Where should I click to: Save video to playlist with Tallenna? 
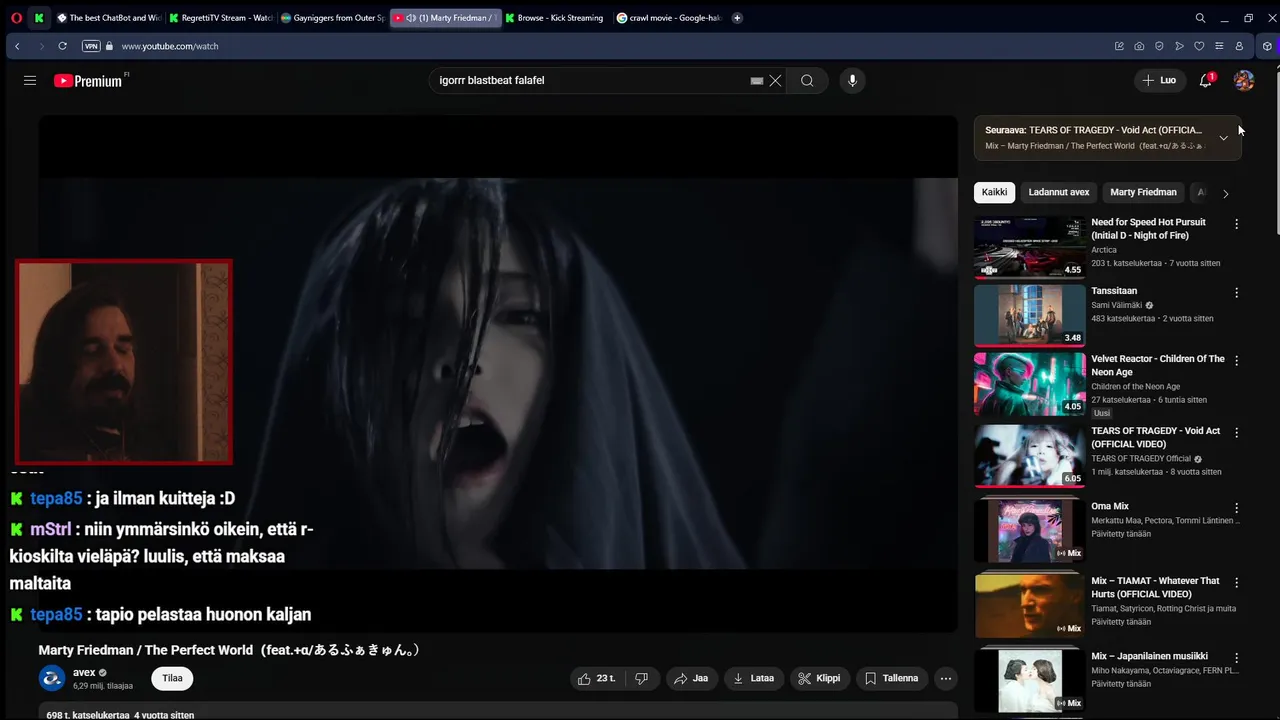click(891, 678)
